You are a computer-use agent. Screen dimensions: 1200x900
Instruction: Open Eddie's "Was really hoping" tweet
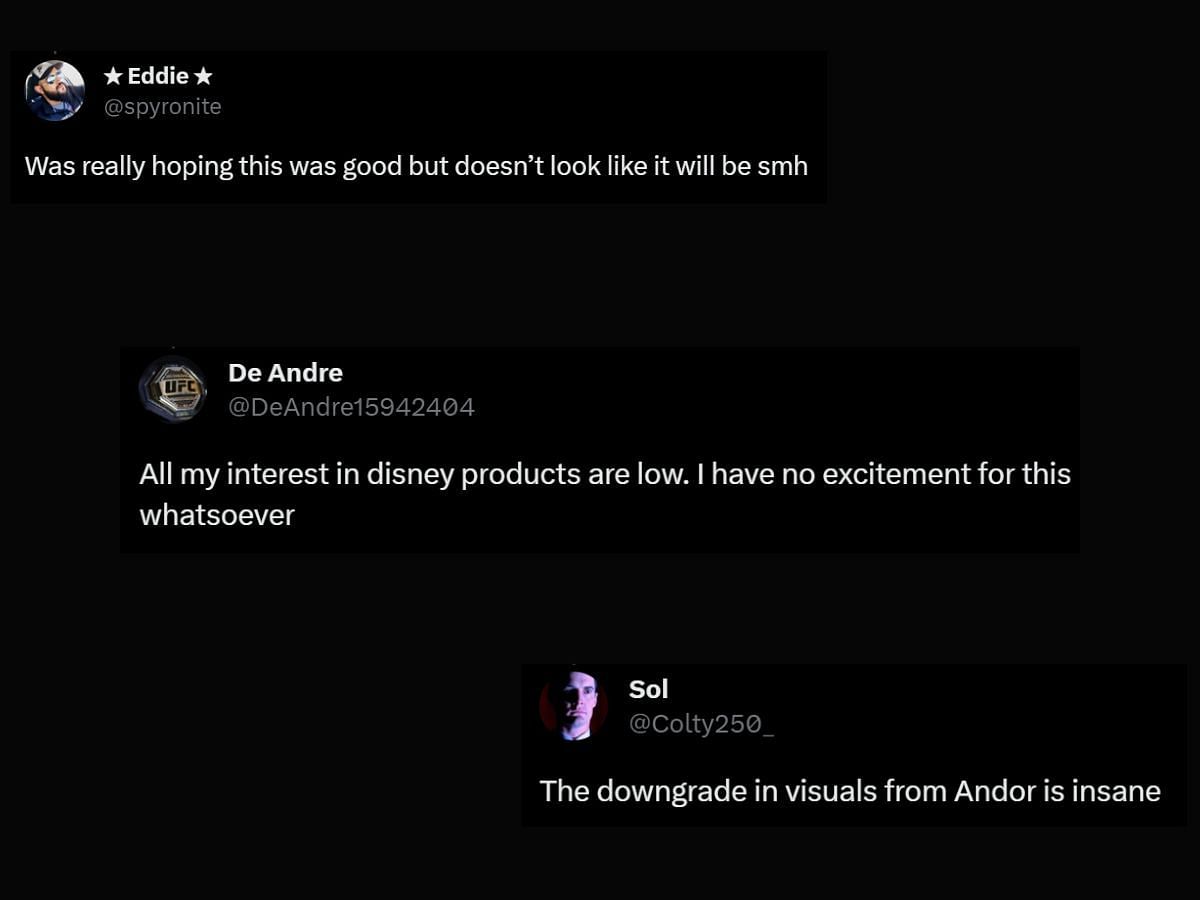(x=416, y=166)
